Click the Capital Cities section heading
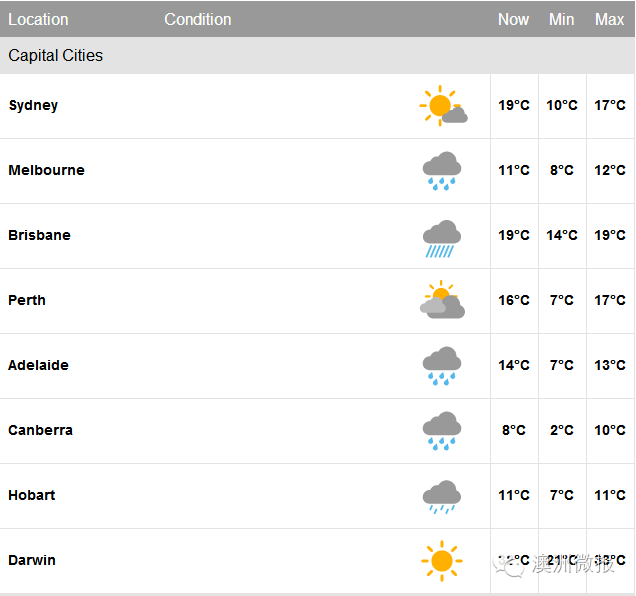This screenshot has width=636, height=596. pyautogui.click(x=56, y=56)
